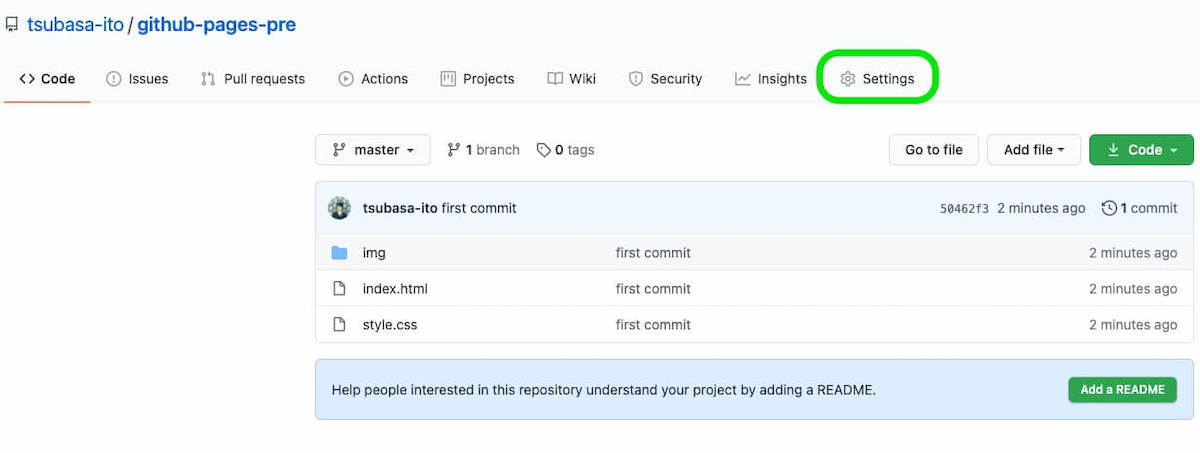Screen dimensions: 1200x453
Task: Click the repository book icon beside owner name
Action: pos(12,25)
